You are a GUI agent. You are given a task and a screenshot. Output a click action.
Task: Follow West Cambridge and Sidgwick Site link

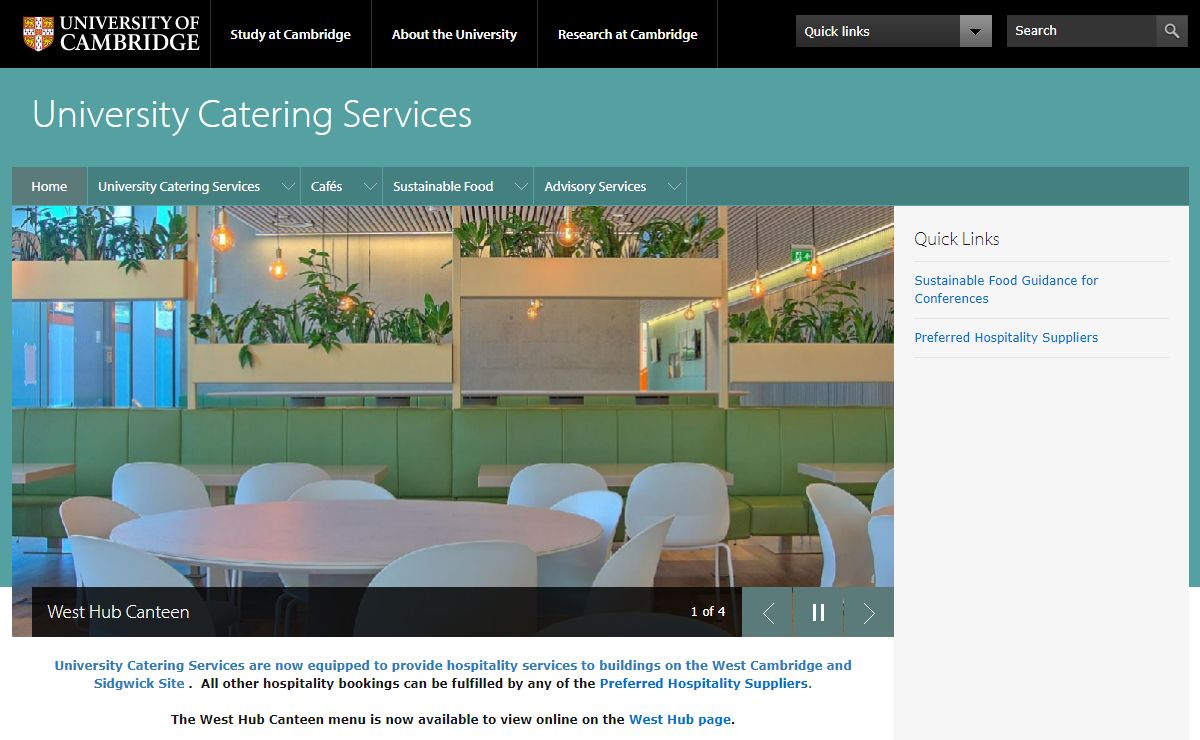(453, 674)
